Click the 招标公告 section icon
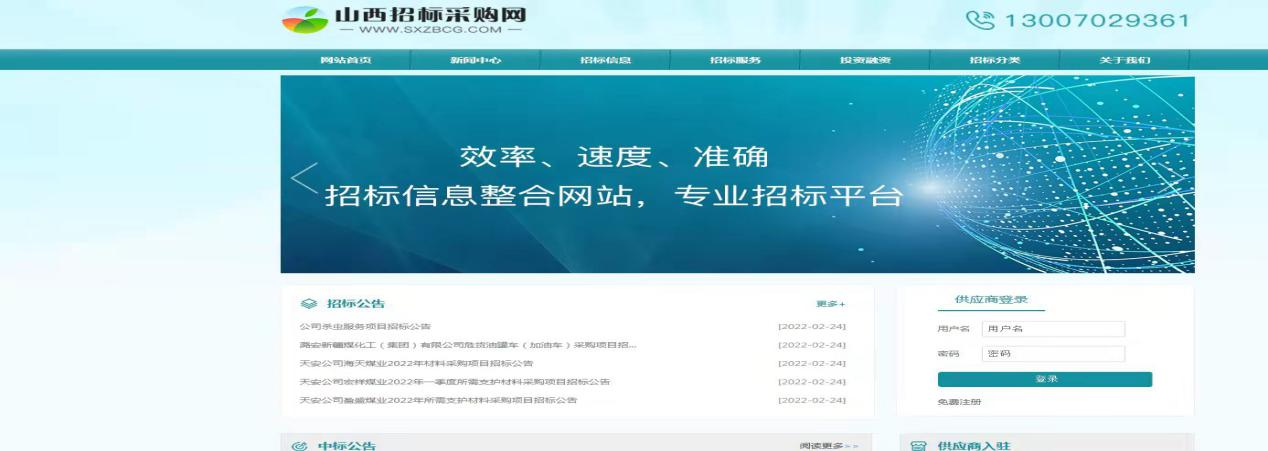This screenshot has width=1268, height=451. tap(308, 304)
